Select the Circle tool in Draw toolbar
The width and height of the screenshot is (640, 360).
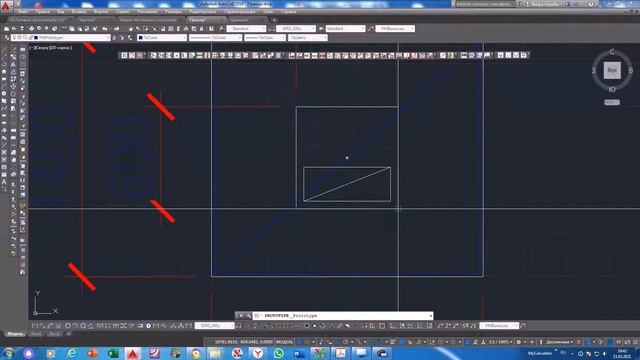4,94
